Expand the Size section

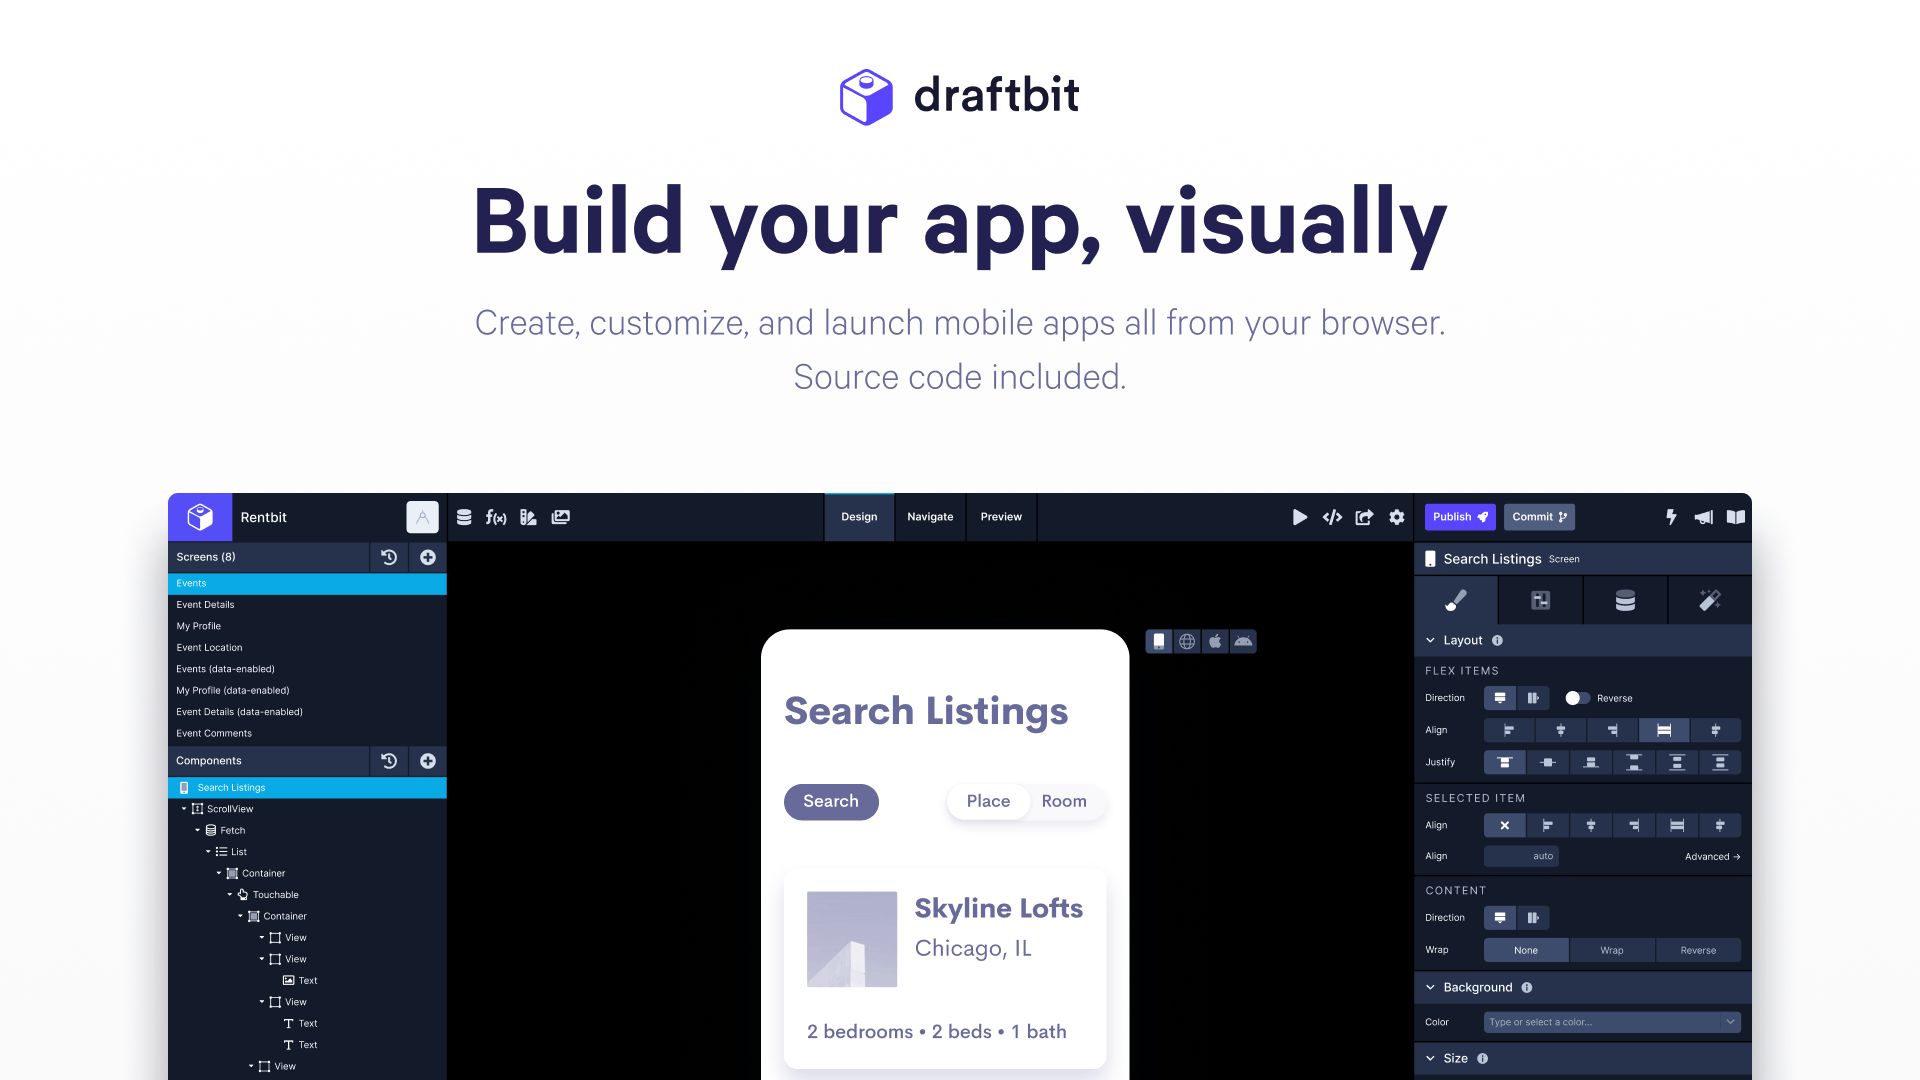[1430, 1058]
